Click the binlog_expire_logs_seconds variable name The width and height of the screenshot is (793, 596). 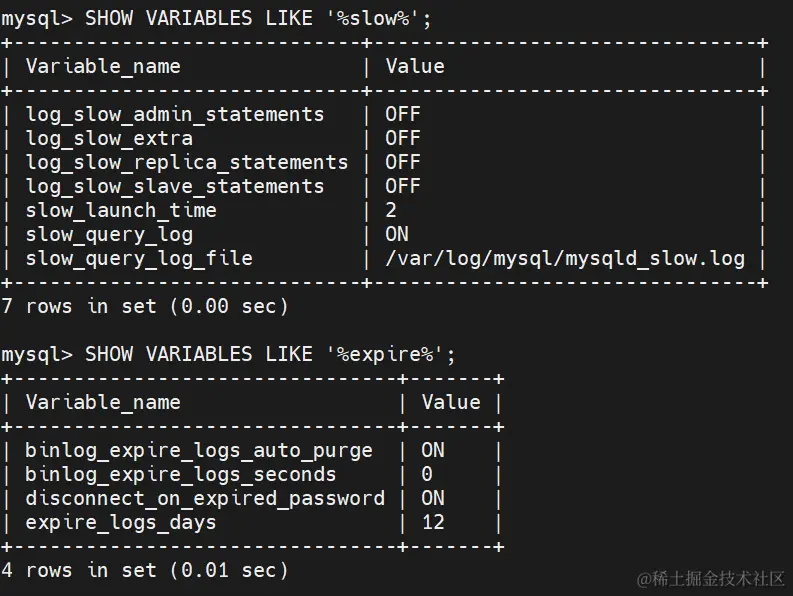coord(181,475)
